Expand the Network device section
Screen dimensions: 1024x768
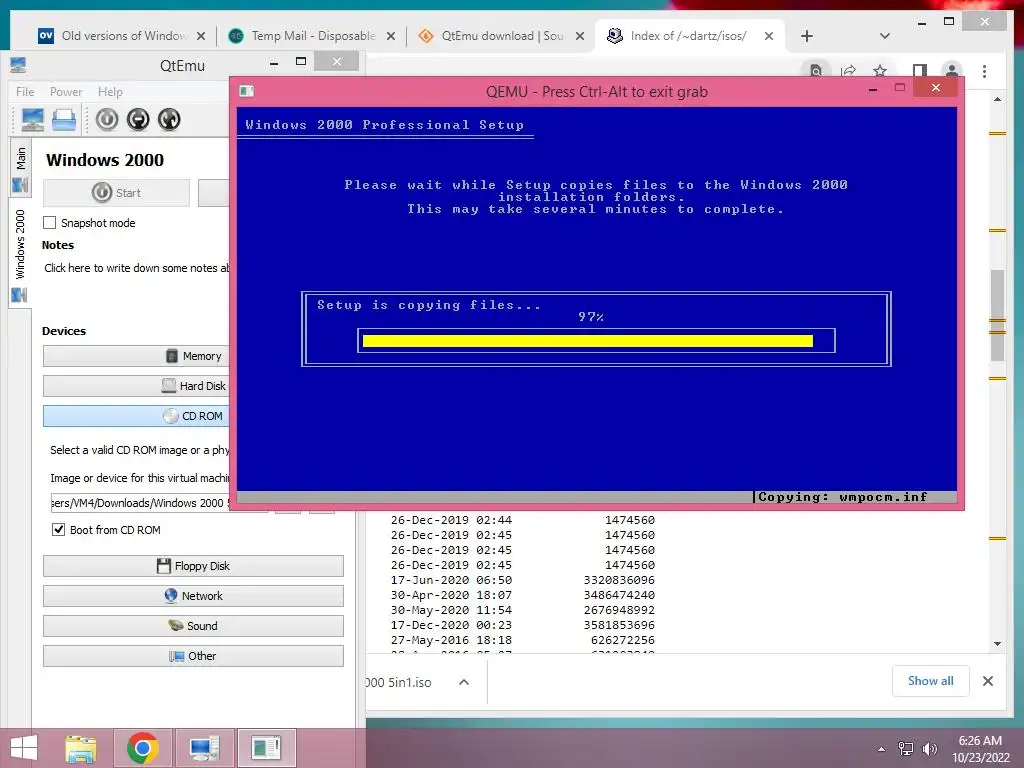(193, 596)
